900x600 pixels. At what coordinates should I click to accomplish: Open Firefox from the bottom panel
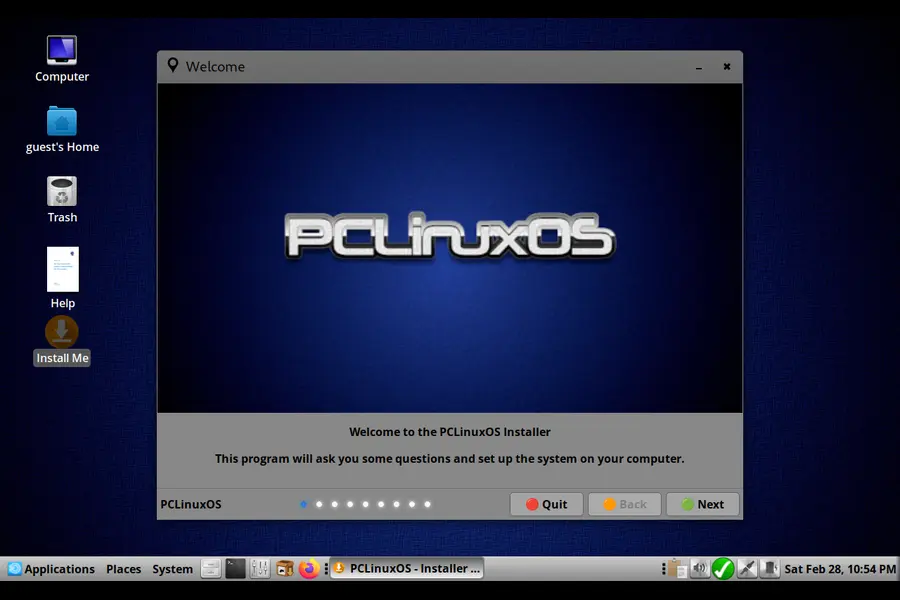click(x=309, y=568)
